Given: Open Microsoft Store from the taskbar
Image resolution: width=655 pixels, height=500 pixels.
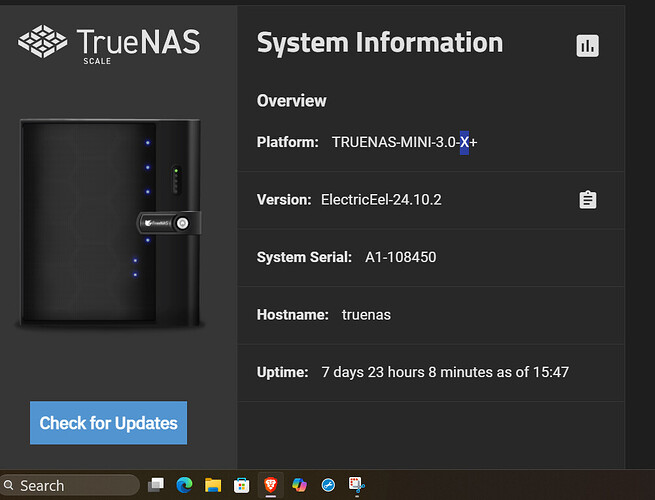Looking at the screenshot, I should pyautogui.click(x=241, y=485).
